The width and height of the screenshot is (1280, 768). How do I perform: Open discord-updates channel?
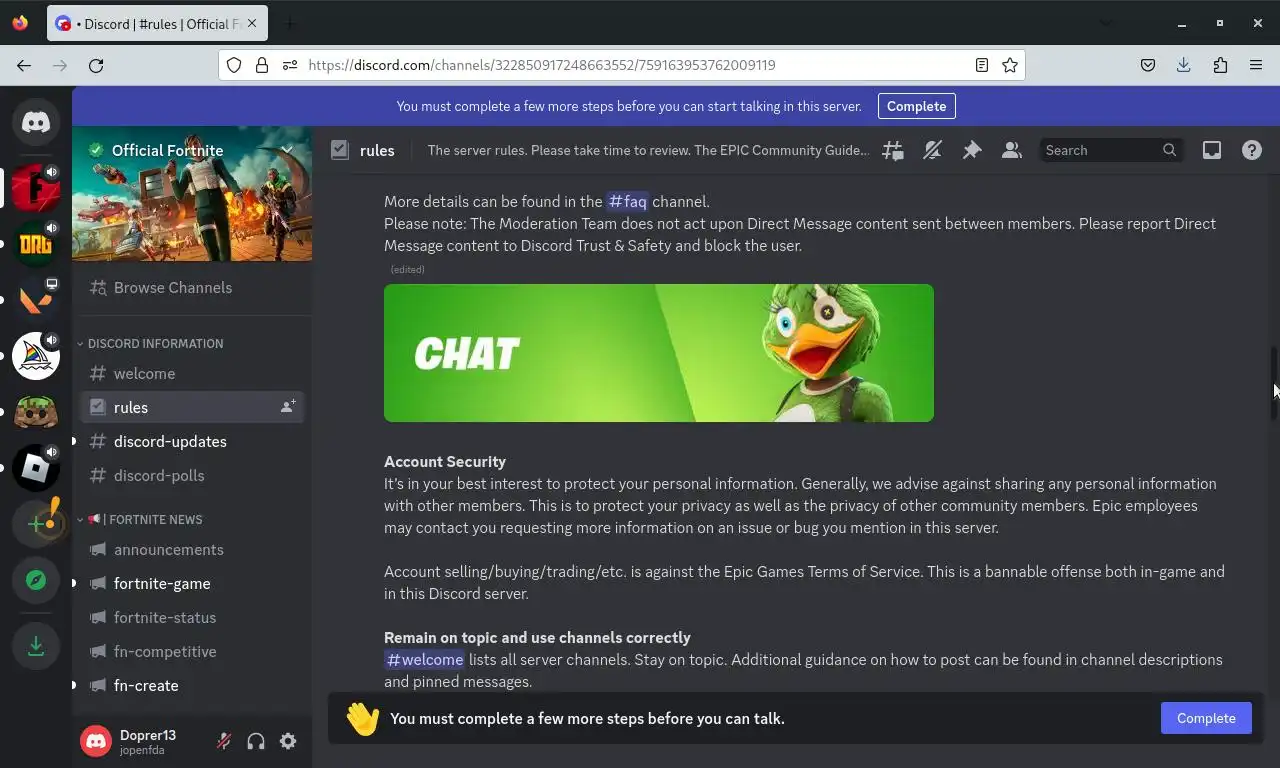(x=192, y=441)
